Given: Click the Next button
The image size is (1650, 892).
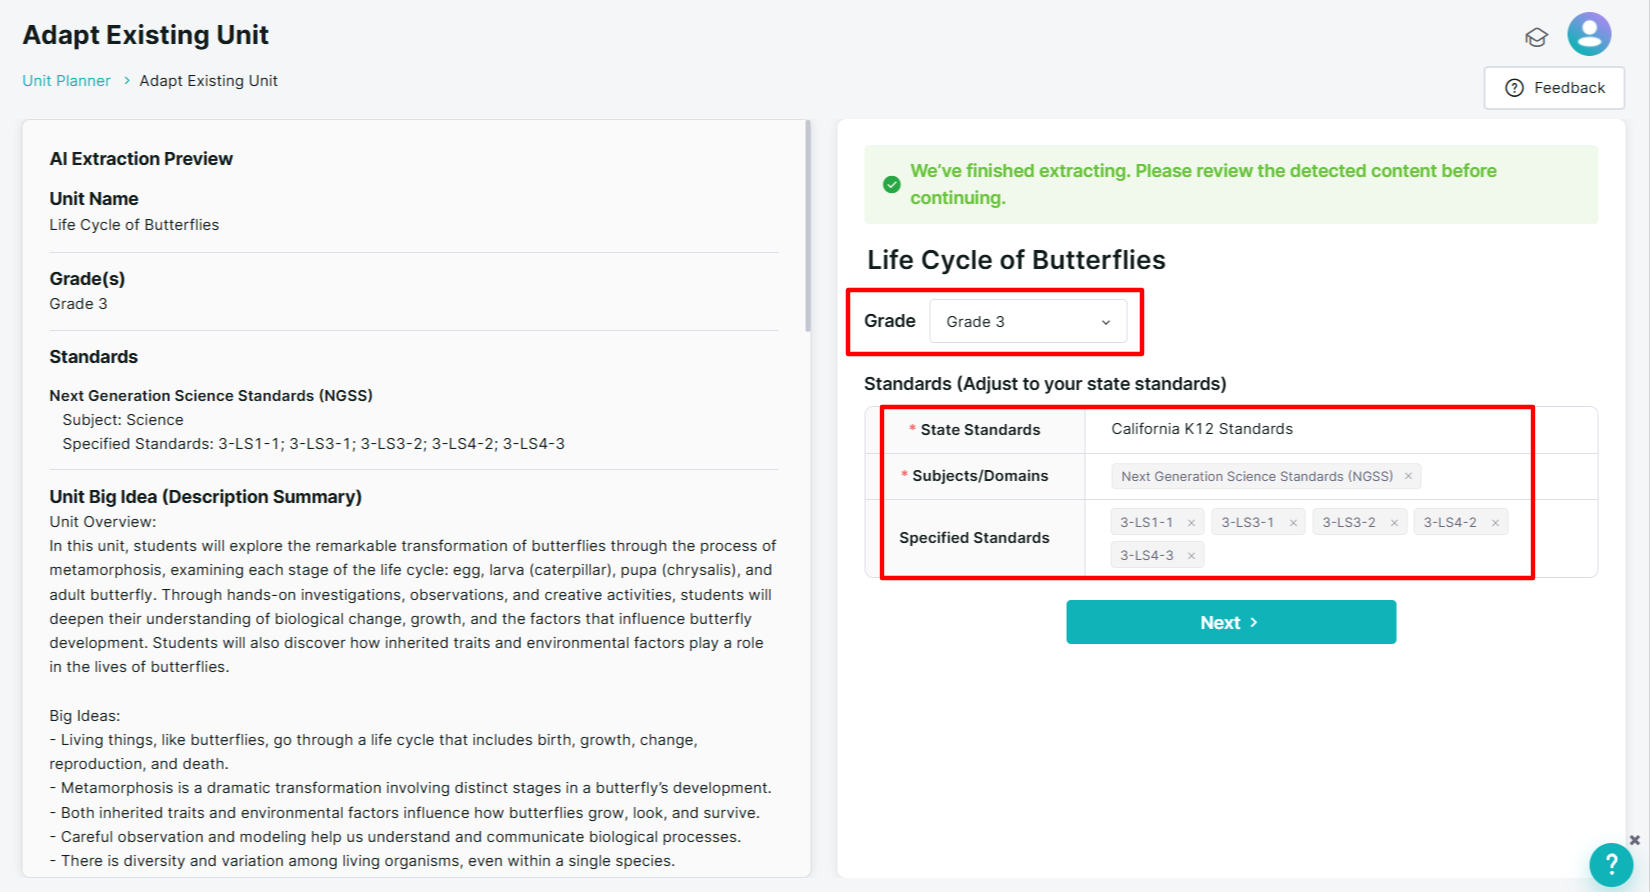Looking at the screenshot, I should [x=1231, y=622].
